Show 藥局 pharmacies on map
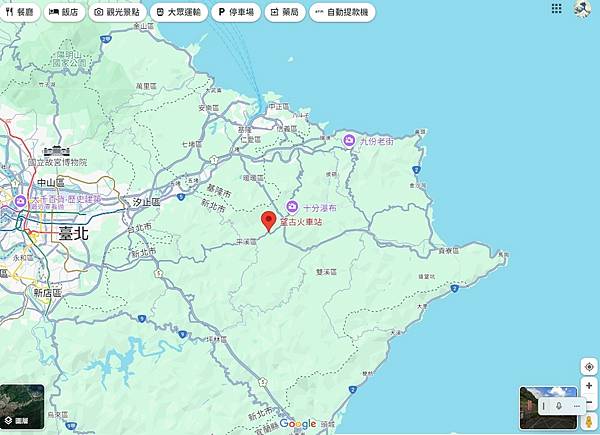 coord(285,12)
